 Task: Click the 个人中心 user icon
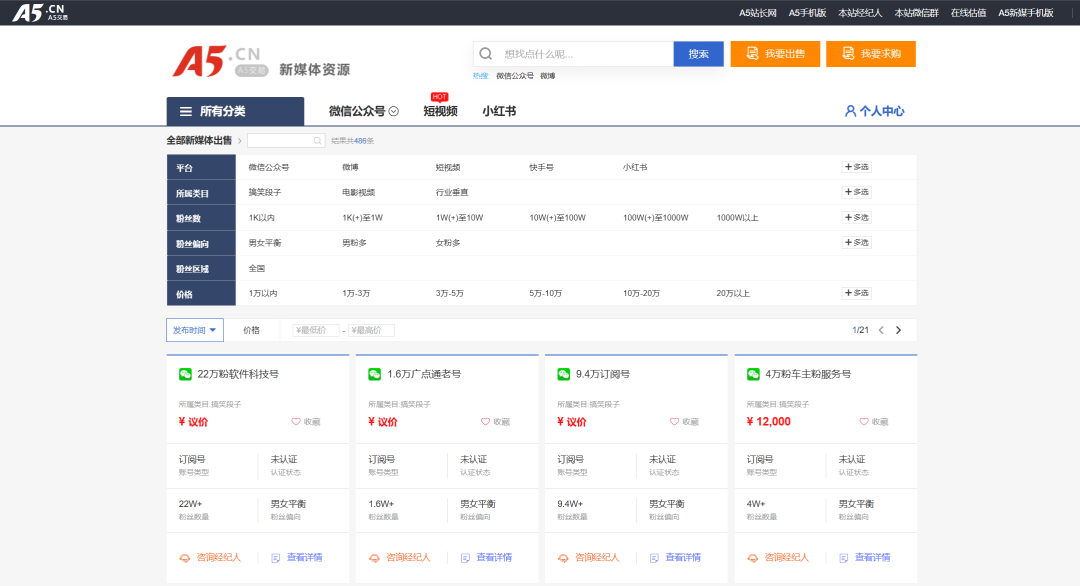pos(850,111)
